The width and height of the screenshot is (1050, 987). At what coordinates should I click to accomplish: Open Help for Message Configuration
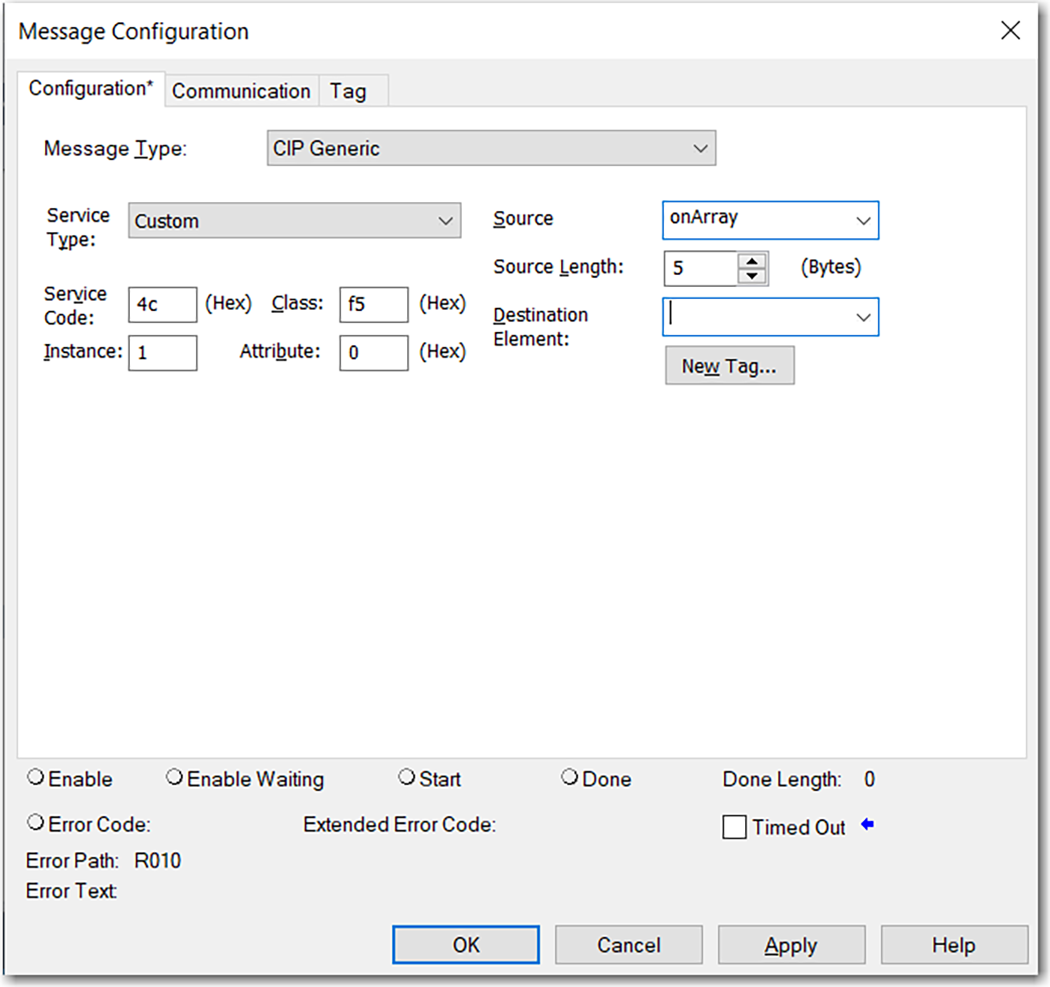click(x=954, y=944)
